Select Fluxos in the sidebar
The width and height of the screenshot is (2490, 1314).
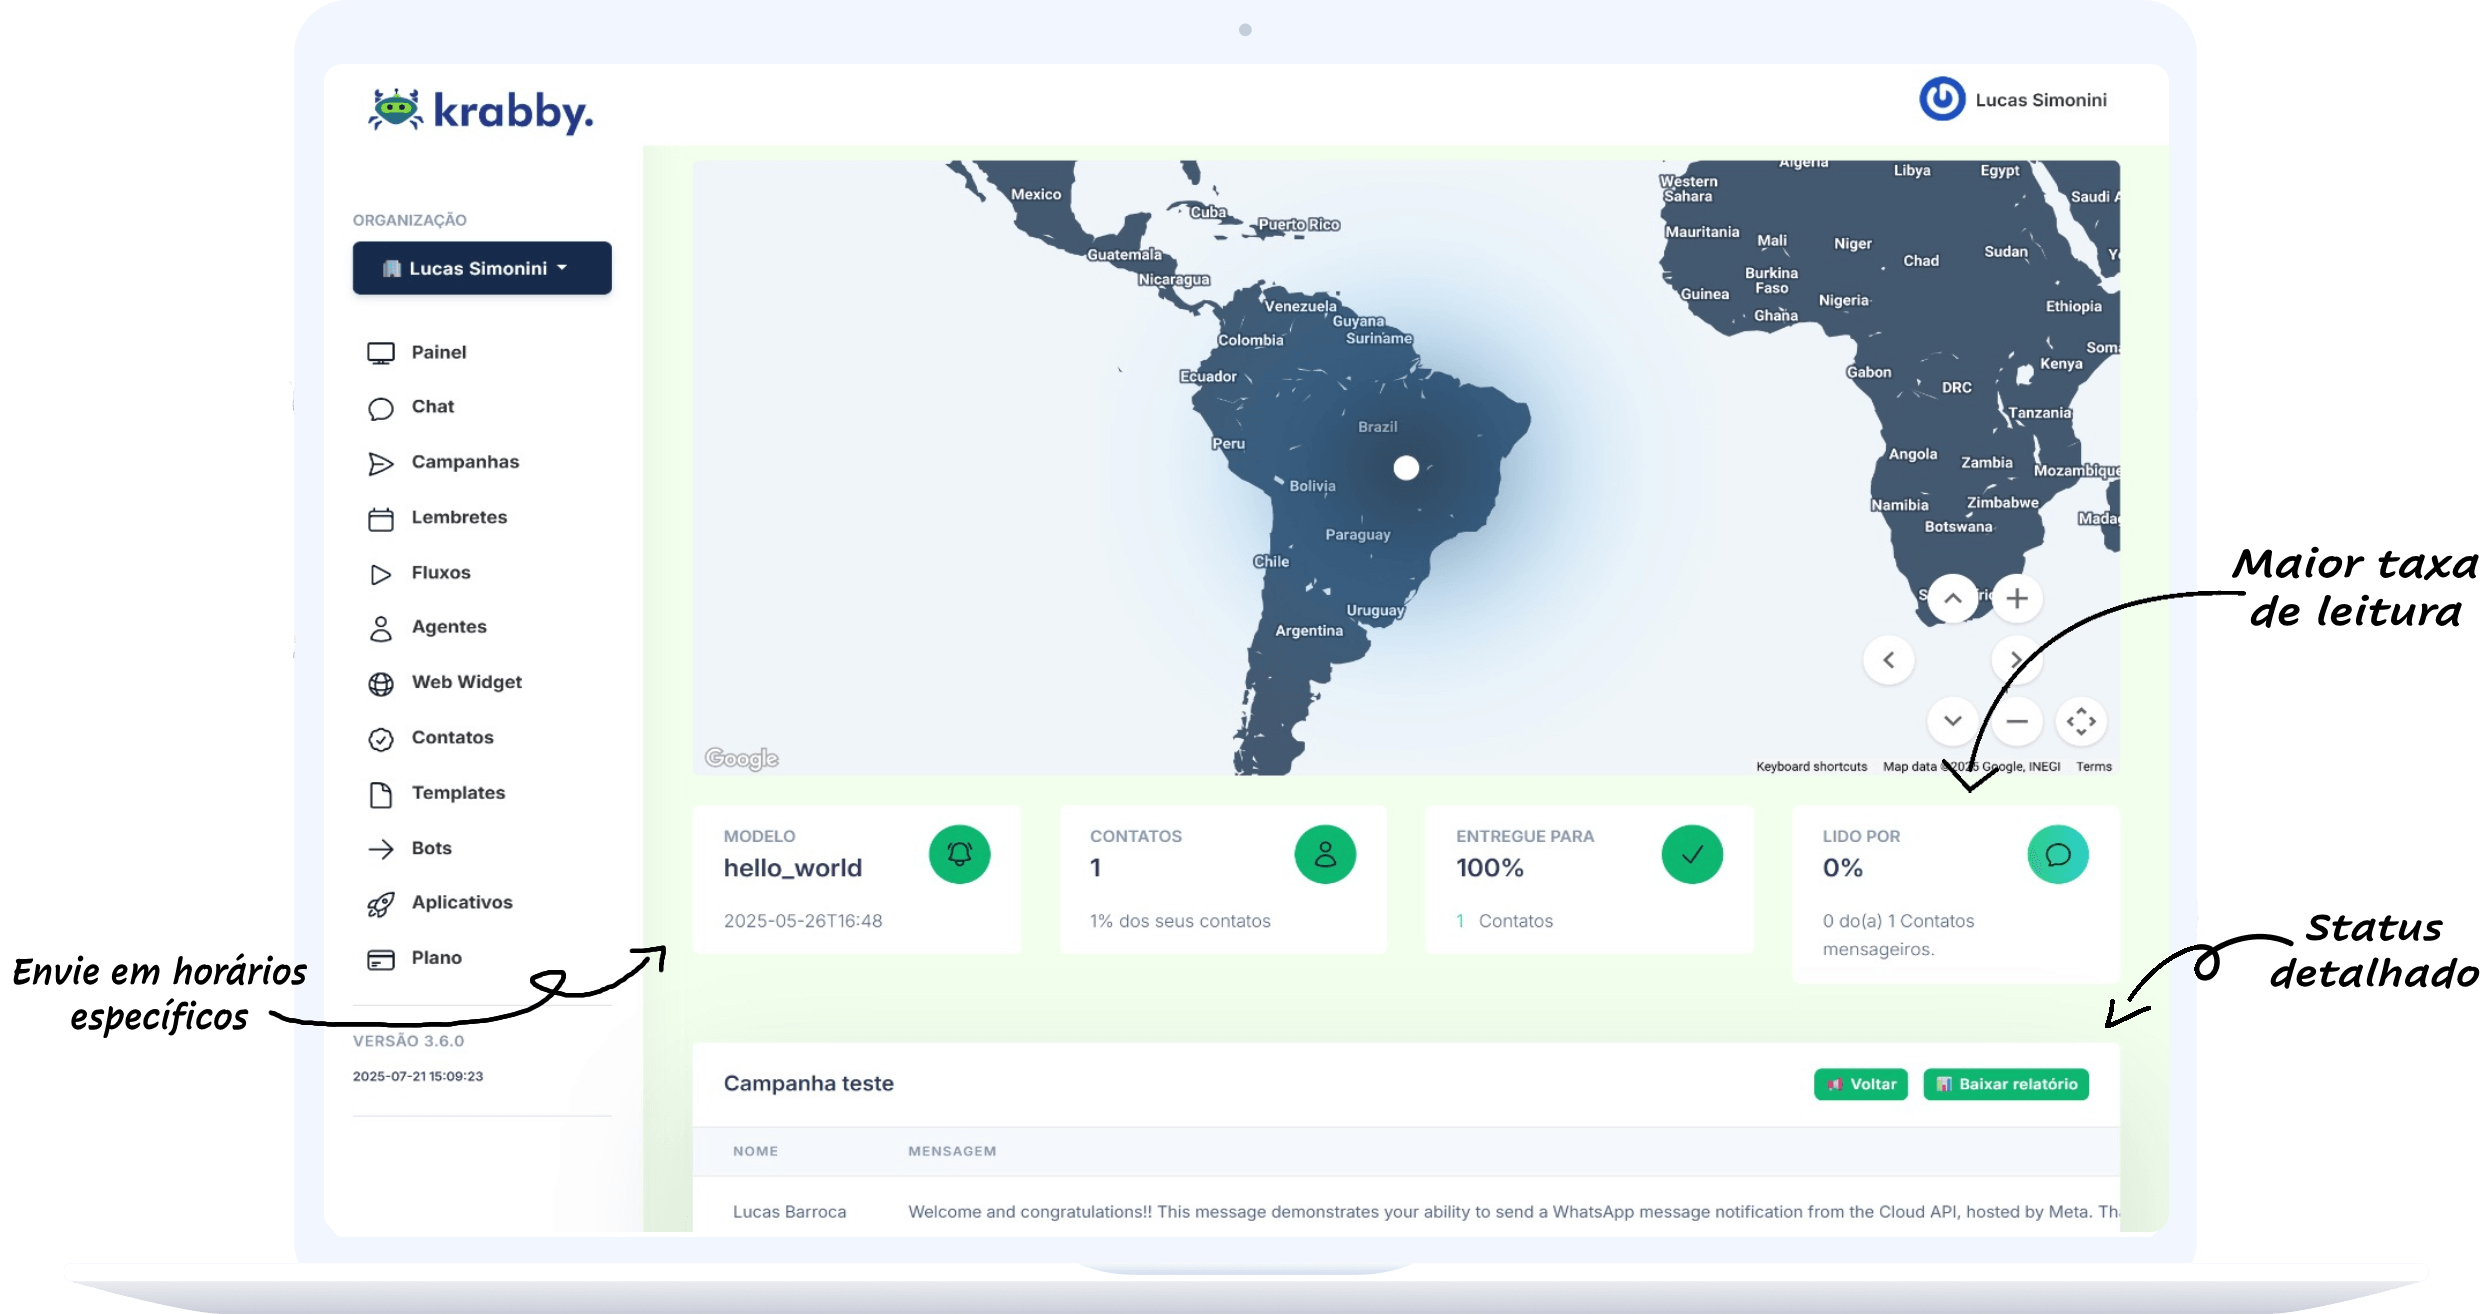coord(441,572)
